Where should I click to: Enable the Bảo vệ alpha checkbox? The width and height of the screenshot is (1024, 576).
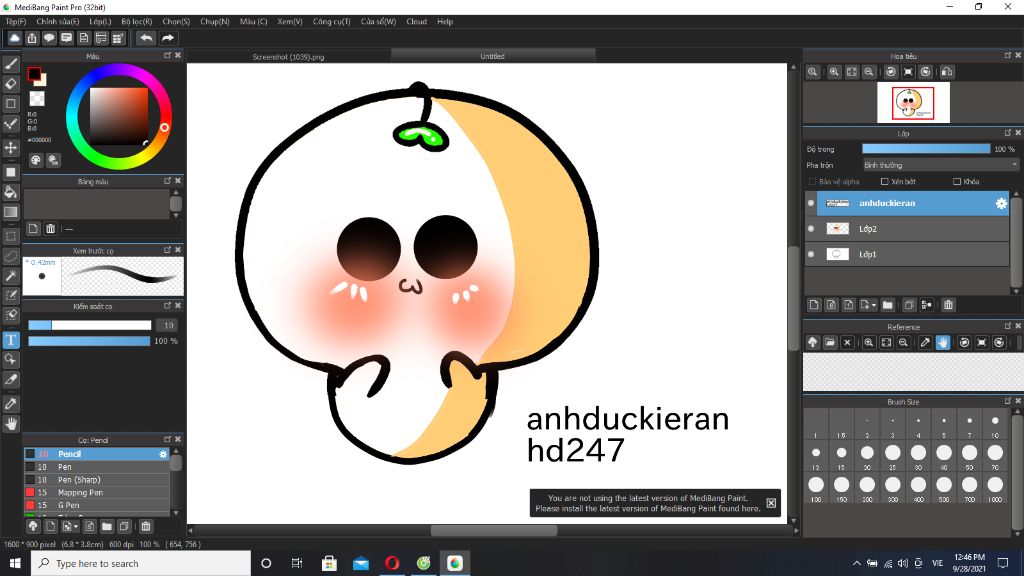(812, 182)
